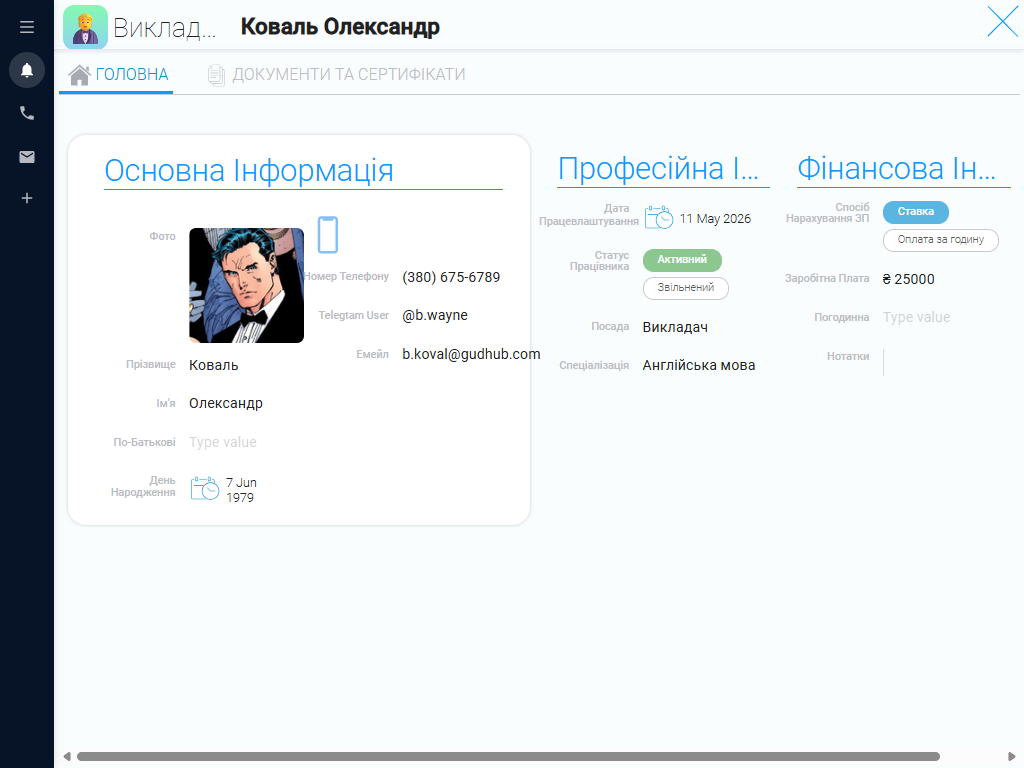Open notifications bell icon
Screen dimensions: 1024x768
pos(27,70)
